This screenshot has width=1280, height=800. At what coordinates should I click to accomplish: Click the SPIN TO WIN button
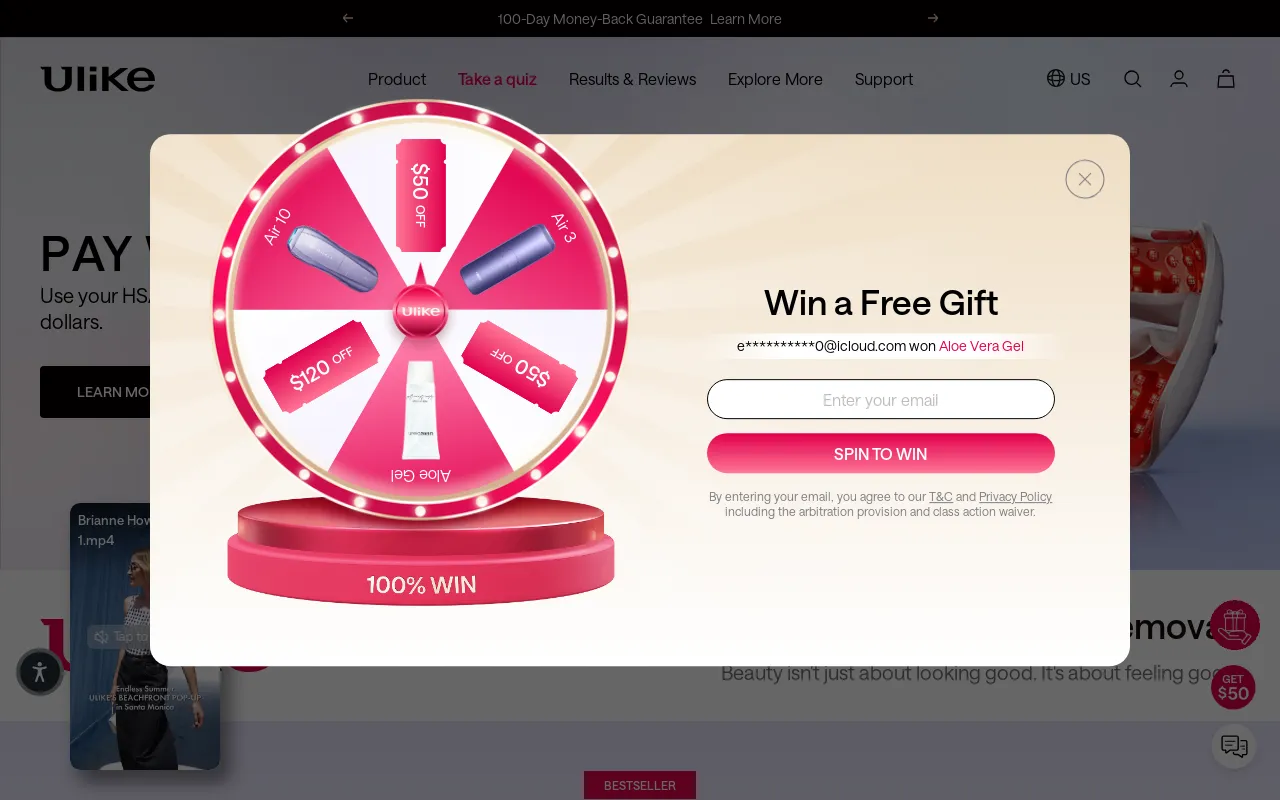[881, 453]
